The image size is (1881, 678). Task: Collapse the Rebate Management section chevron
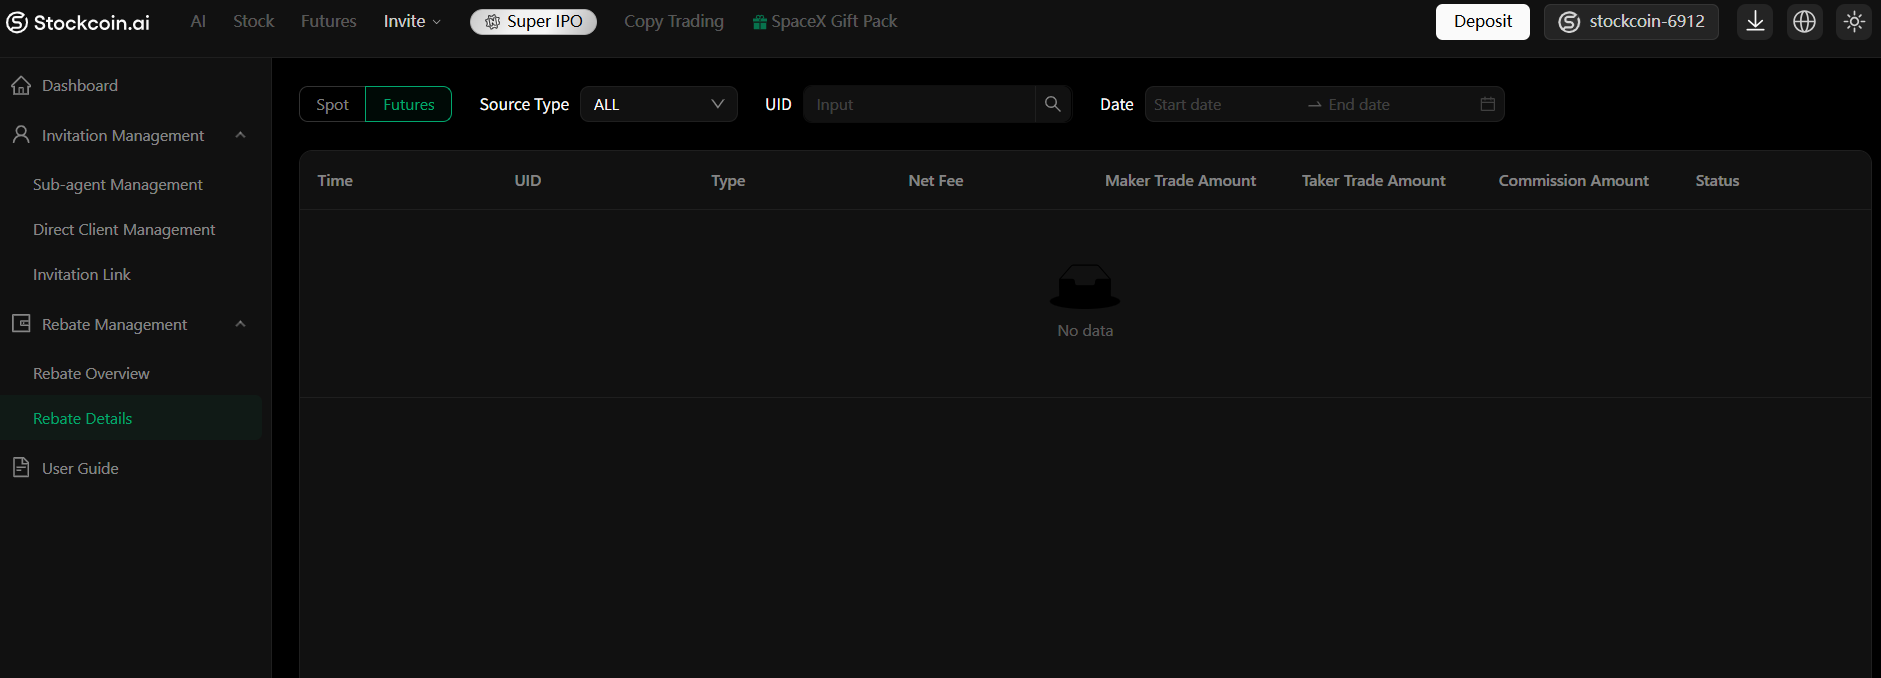tap(240, 324)
